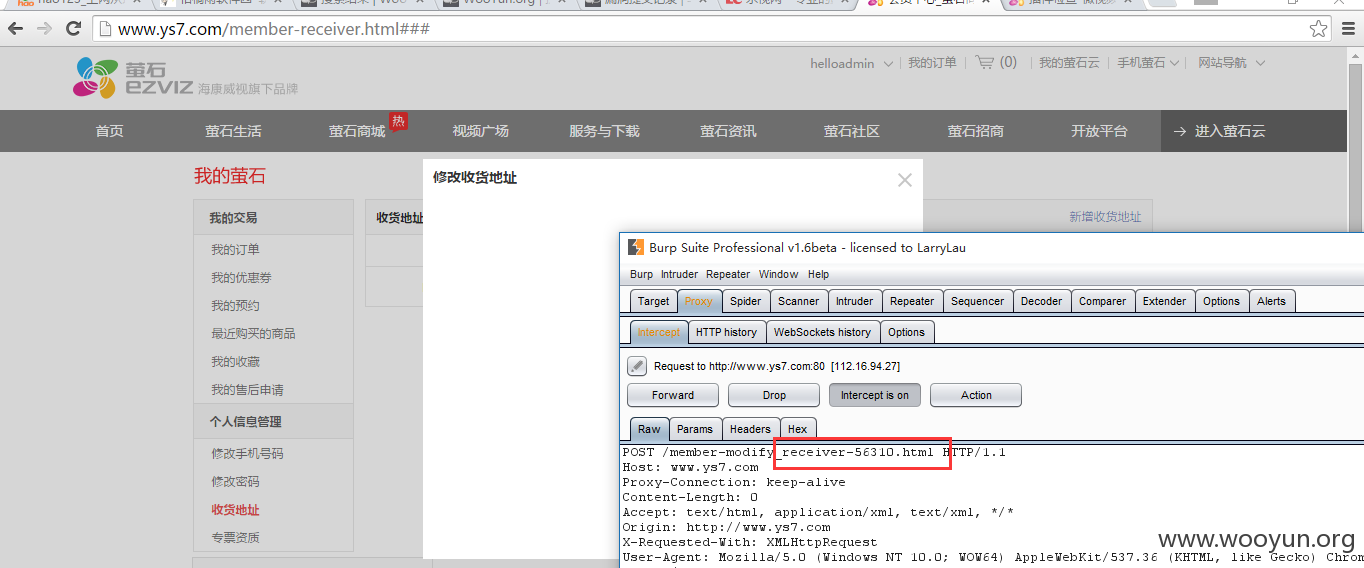Switch to Spider tab
Viewport: 1364px width, 568px height.
tap(745, 301)
